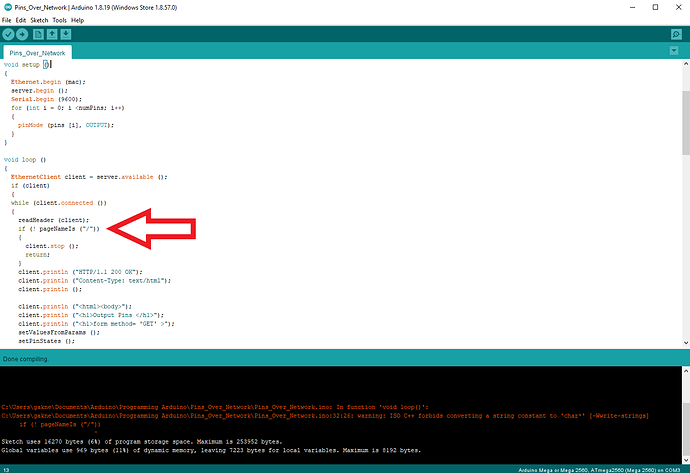Click the 'readHeader (client);' line

[53, 220]
